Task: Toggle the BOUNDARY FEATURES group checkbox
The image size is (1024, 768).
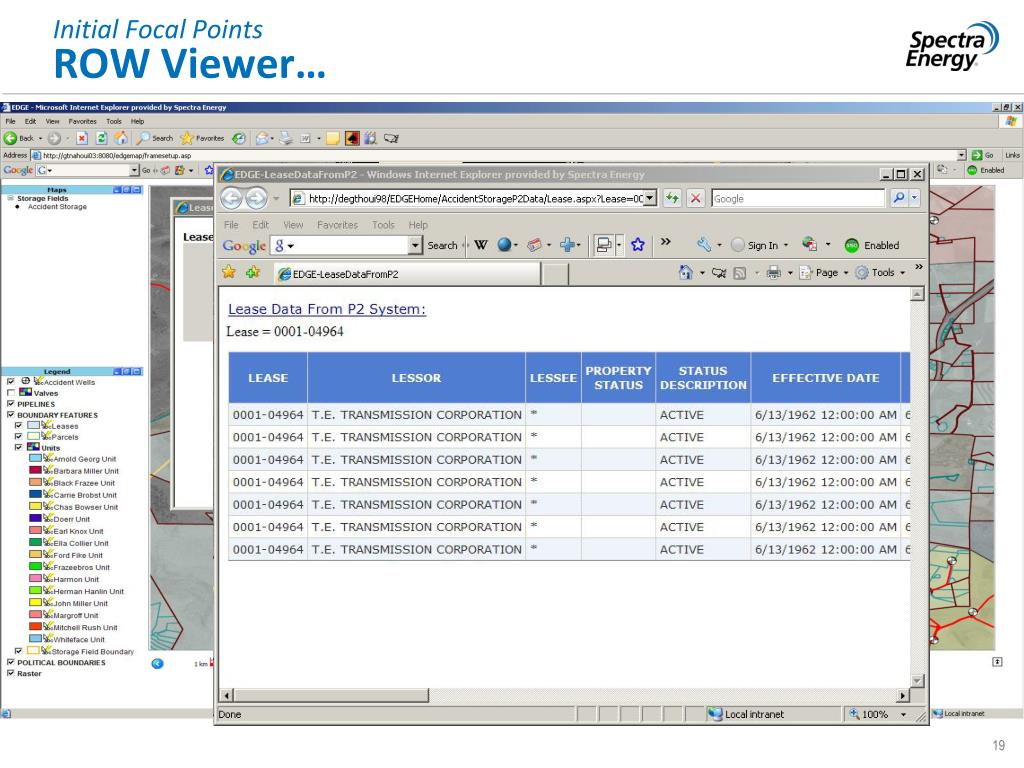Action: [x=10, y=414]
